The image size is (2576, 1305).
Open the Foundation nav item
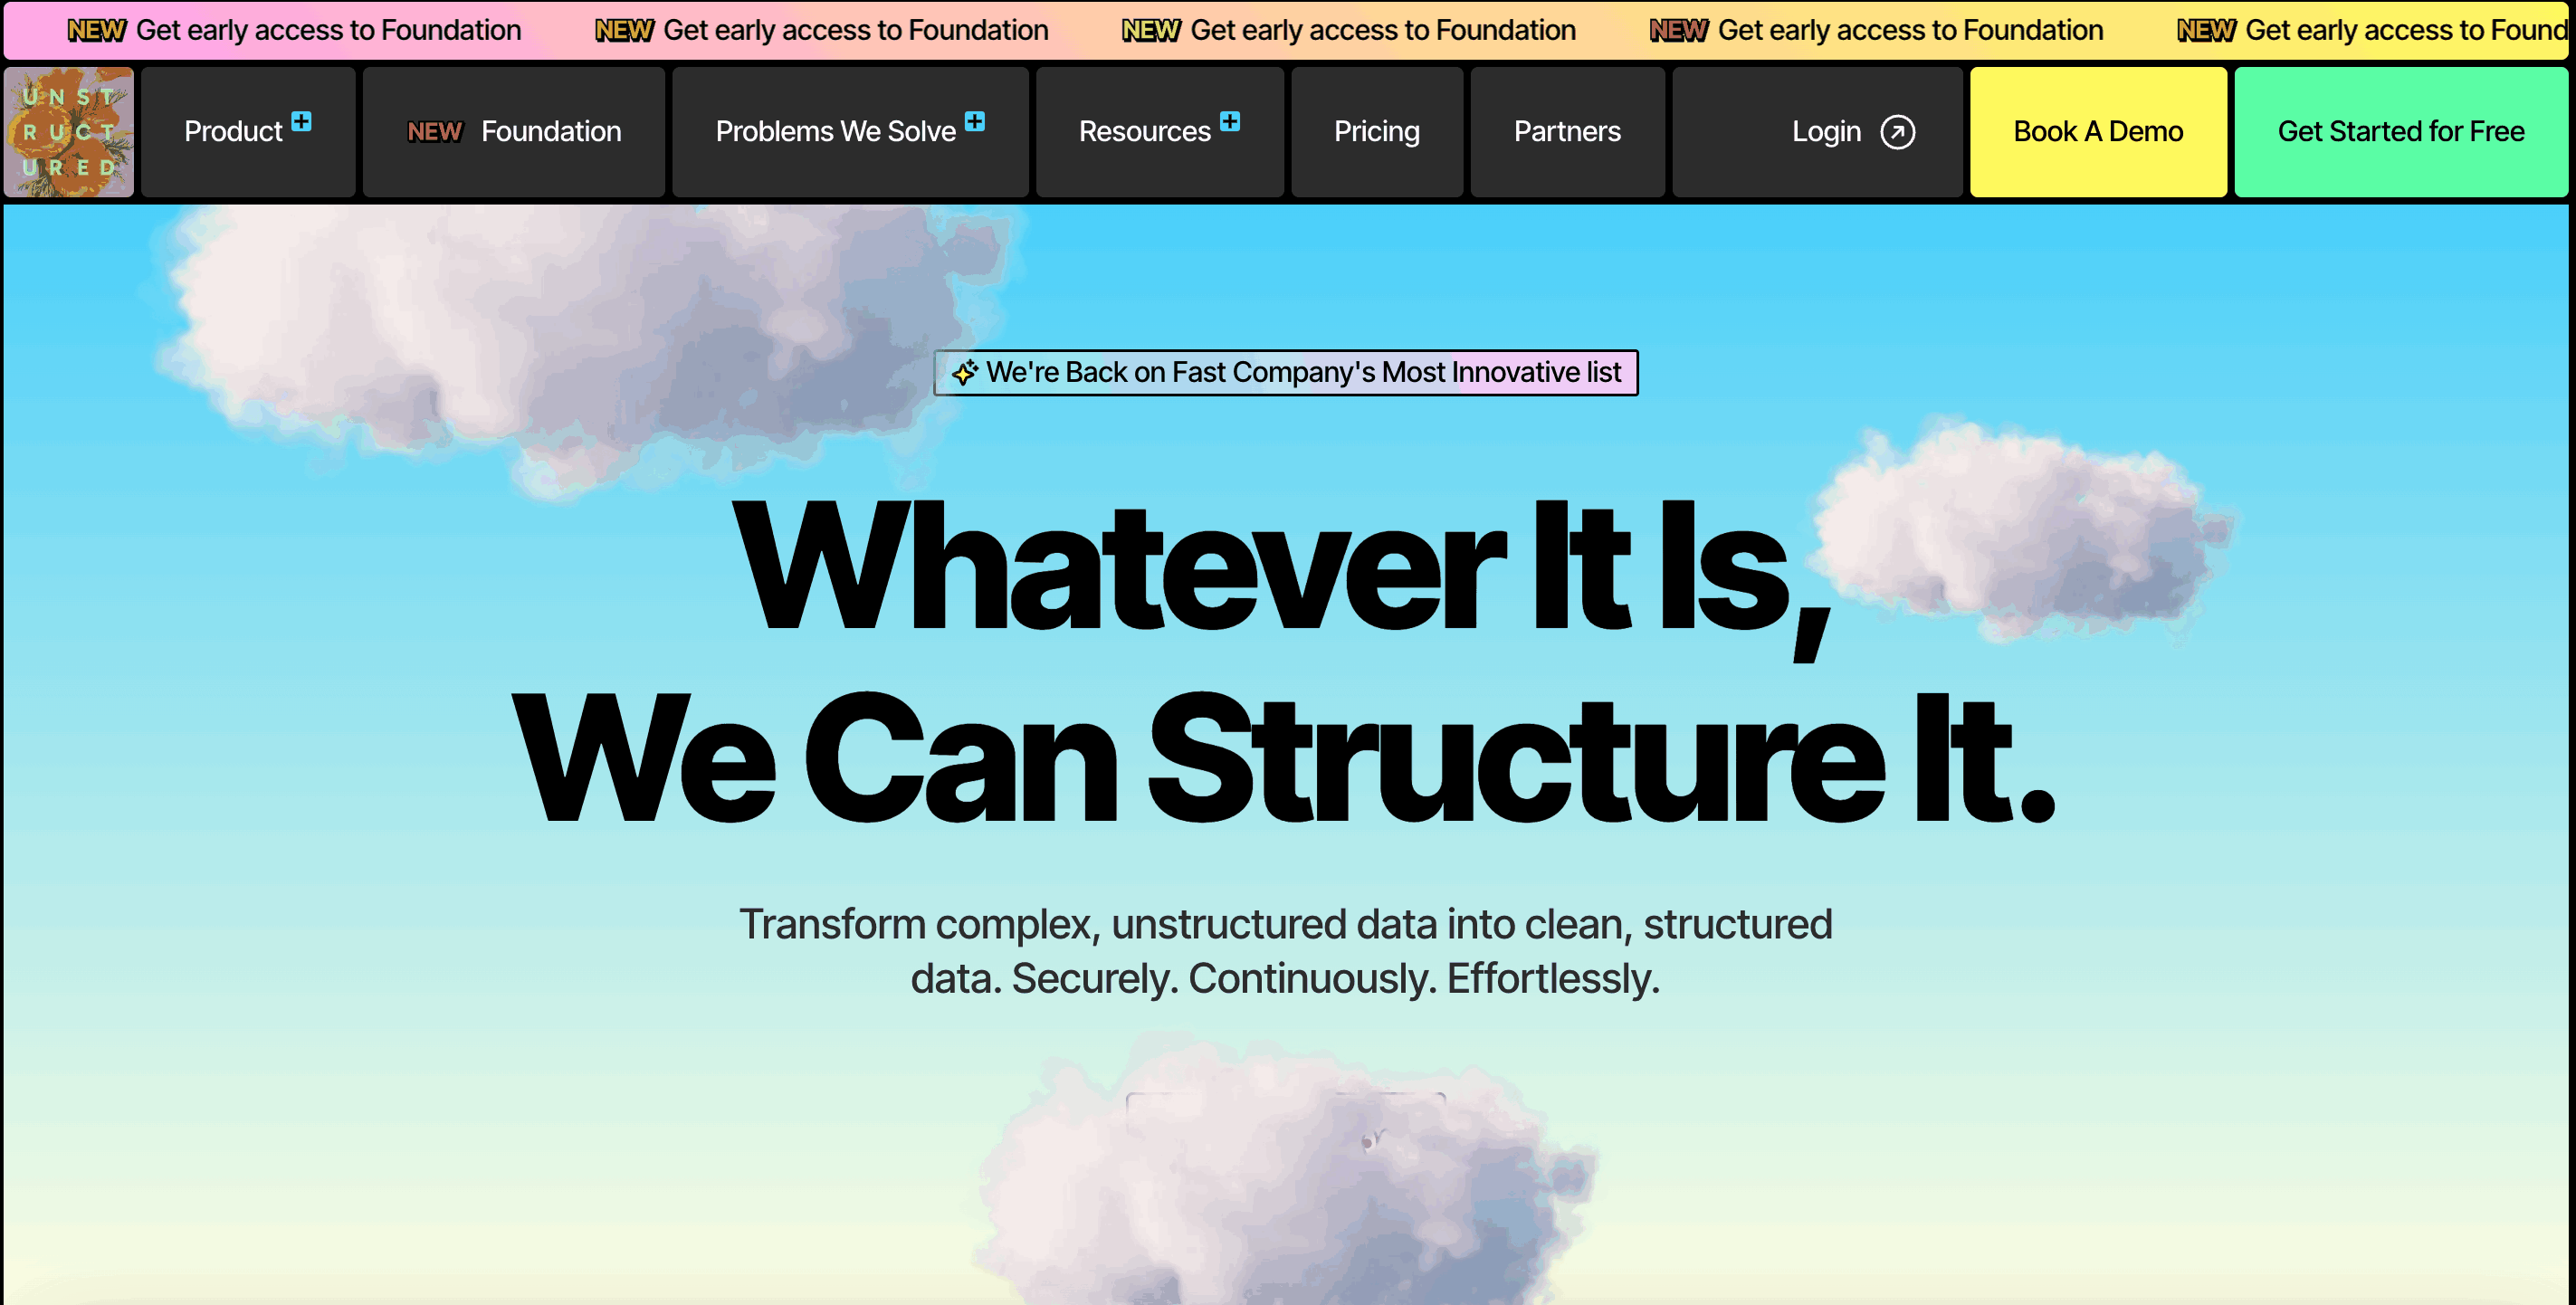[514, 132]
